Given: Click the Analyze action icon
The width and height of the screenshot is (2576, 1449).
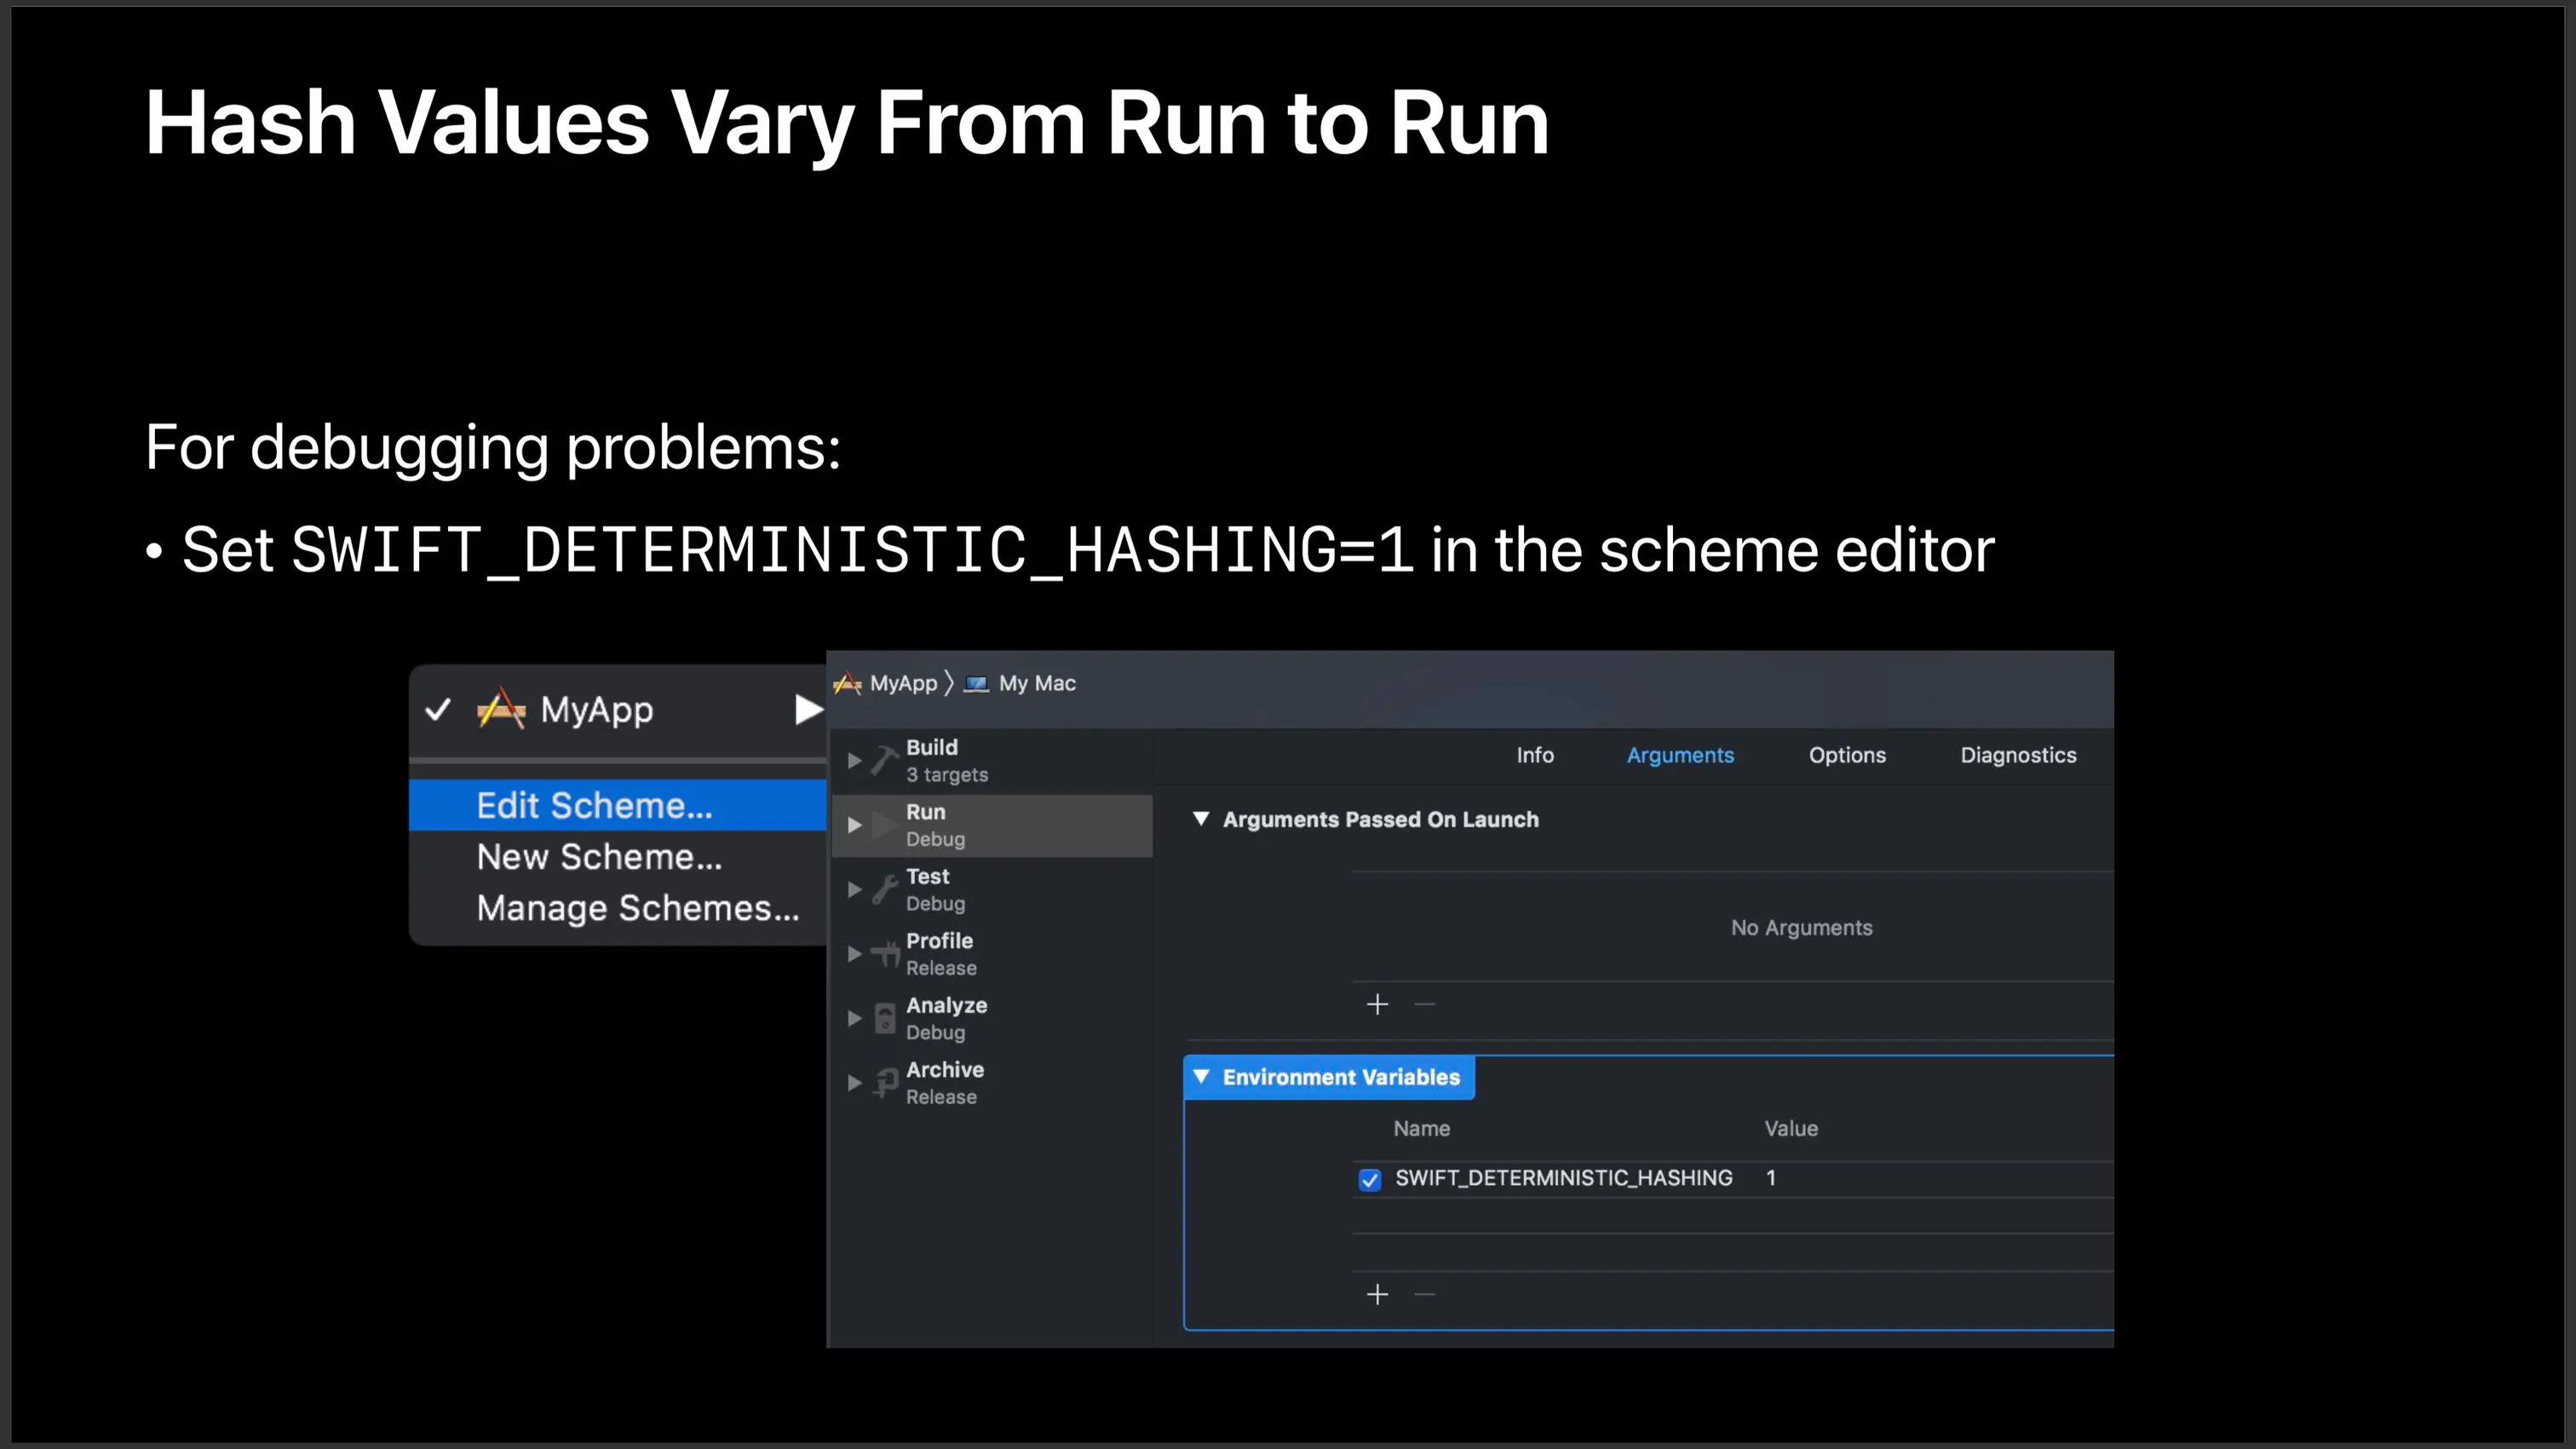Looking at the screenshot, I should click(885, 1018).
